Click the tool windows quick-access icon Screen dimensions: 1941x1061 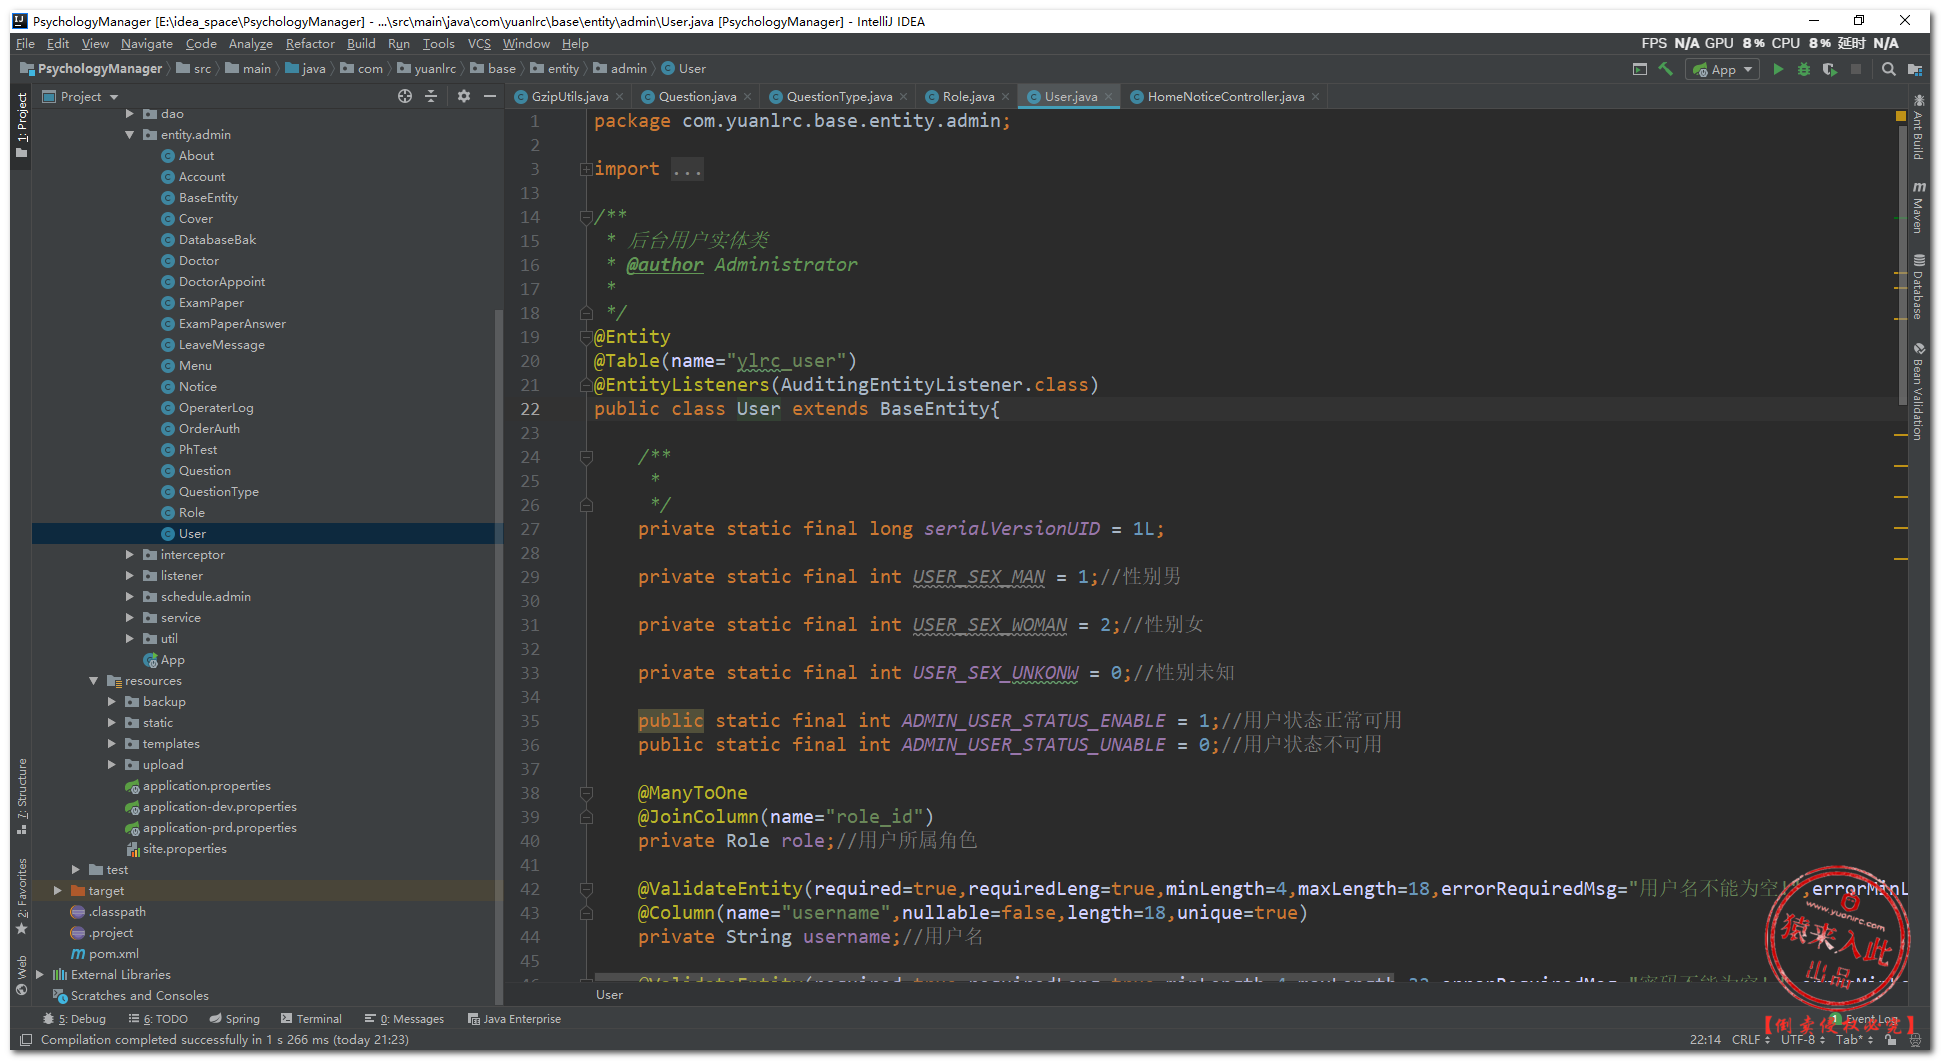tap(26, 1040)
